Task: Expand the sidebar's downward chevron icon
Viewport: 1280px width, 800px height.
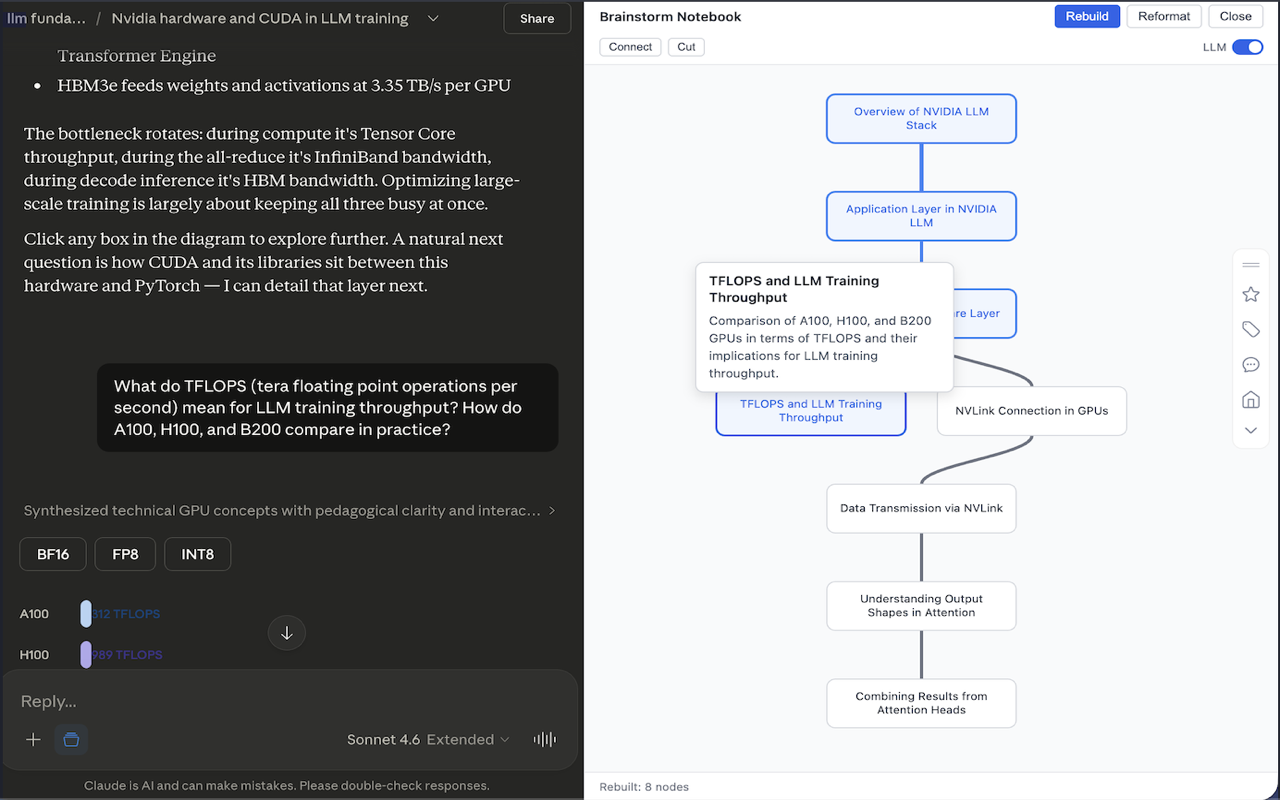Action: tap(1251, 430)
